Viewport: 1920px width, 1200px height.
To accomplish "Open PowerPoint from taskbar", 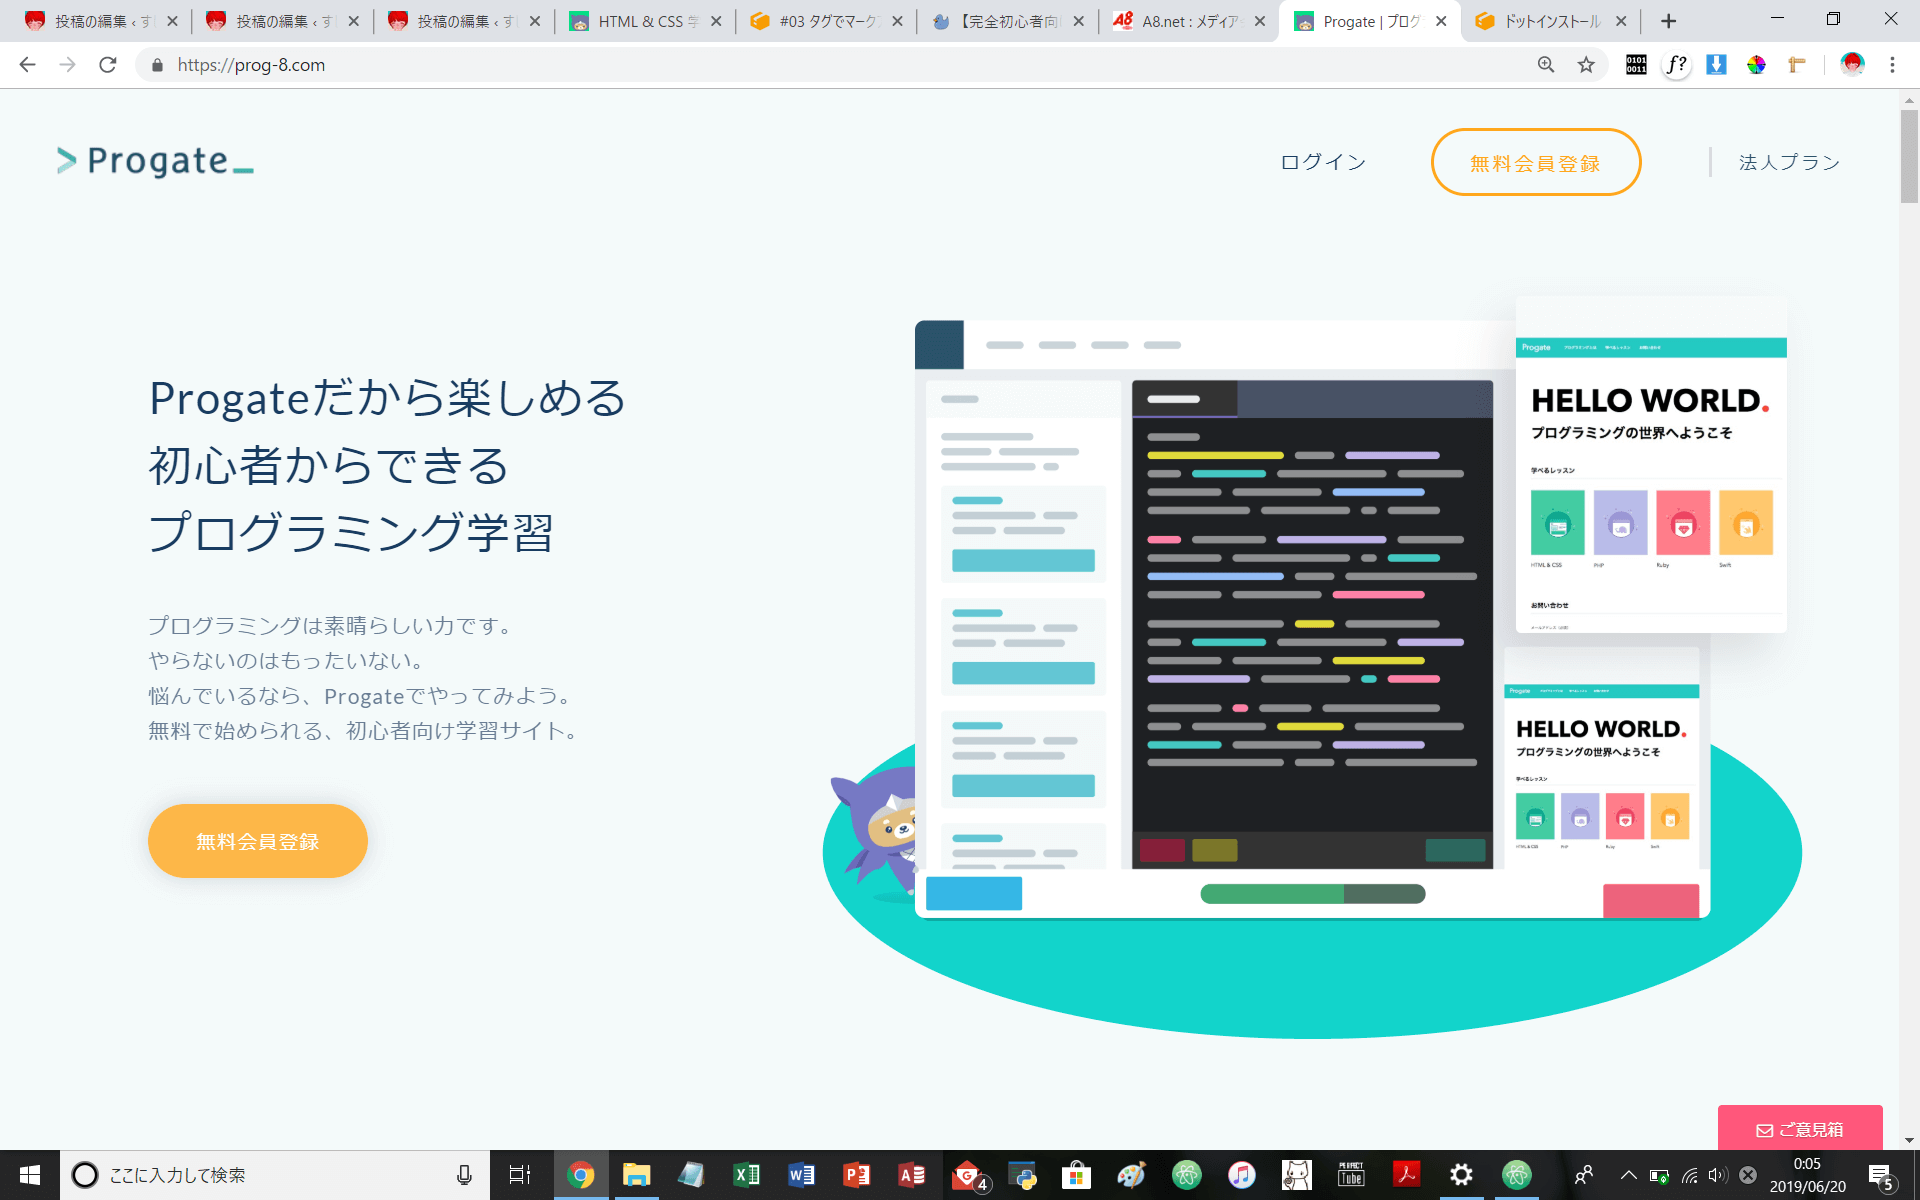I will [x=856, y=1175].
